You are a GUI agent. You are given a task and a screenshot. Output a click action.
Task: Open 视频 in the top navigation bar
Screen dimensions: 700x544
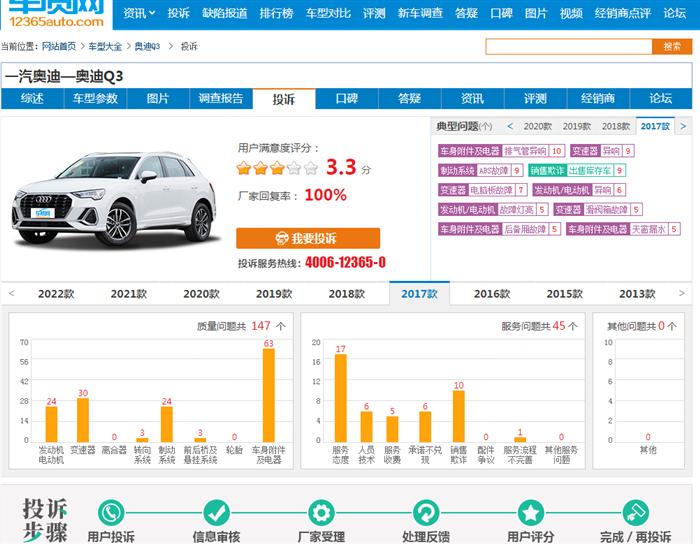point(571,13)
